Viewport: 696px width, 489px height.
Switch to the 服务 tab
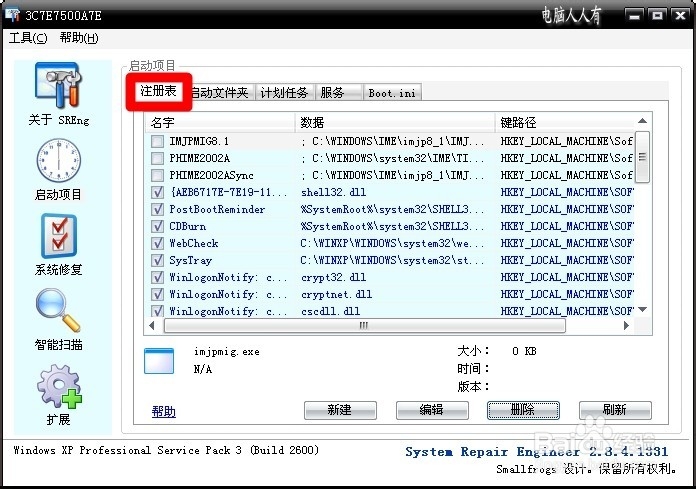pyautogui.click(x=339, y=93)
